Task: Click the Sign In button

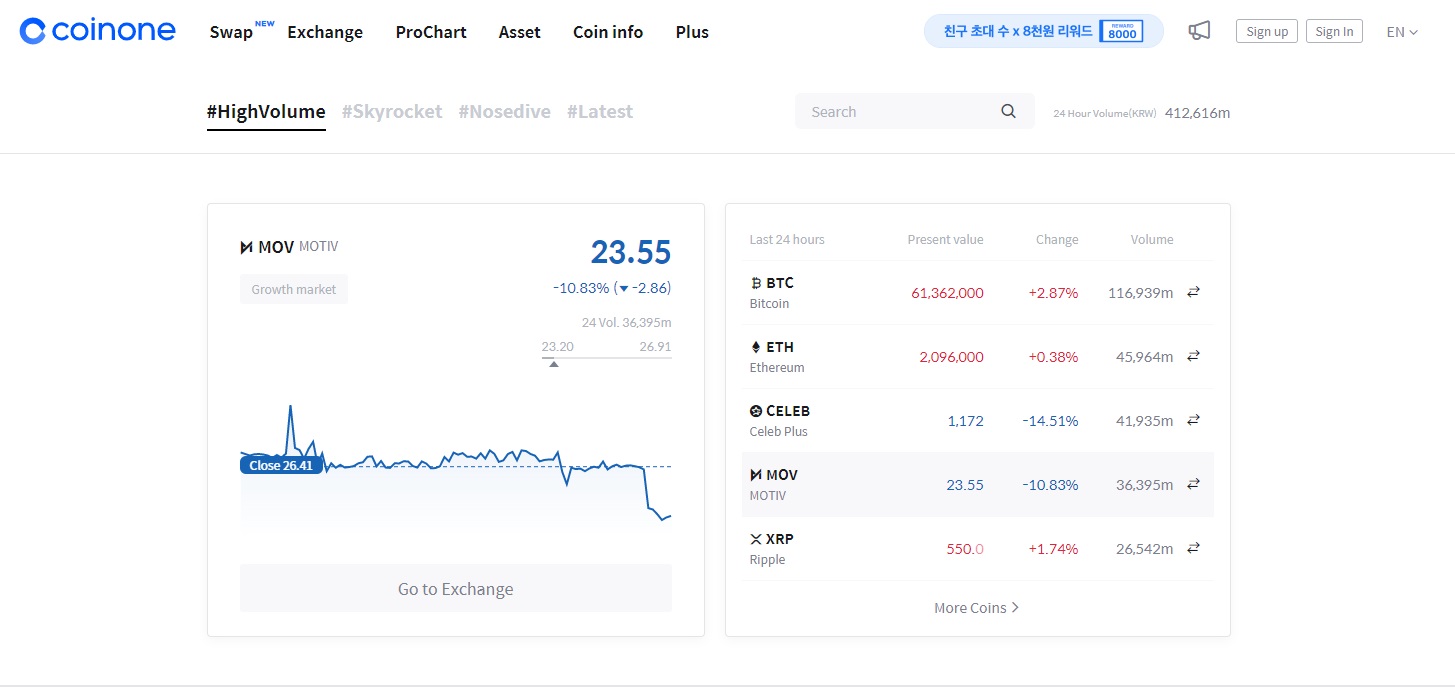Action: 1334,31
